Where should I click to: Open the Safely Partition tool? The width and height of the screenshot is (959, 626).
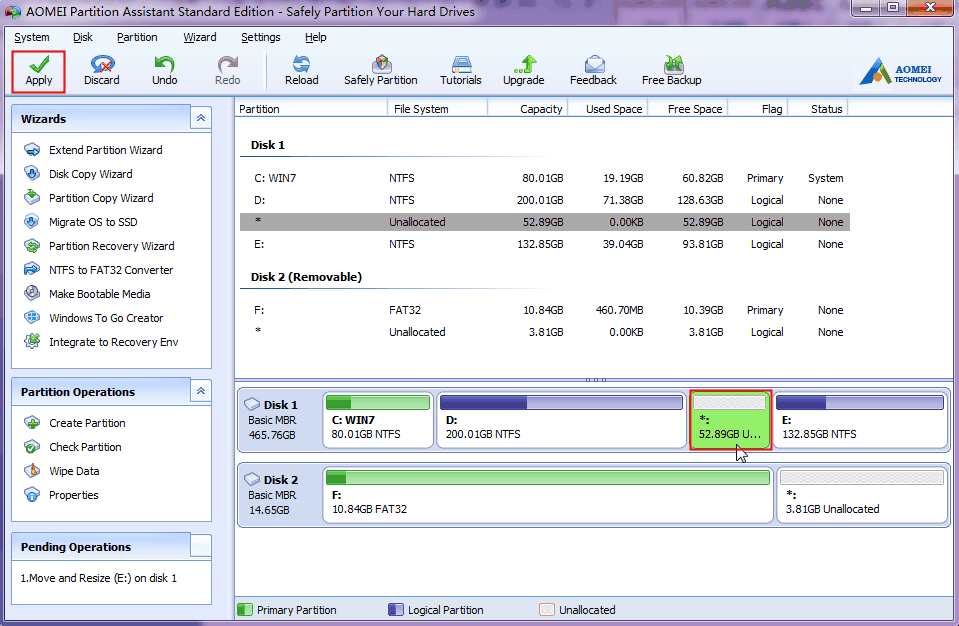pos(380,70)
